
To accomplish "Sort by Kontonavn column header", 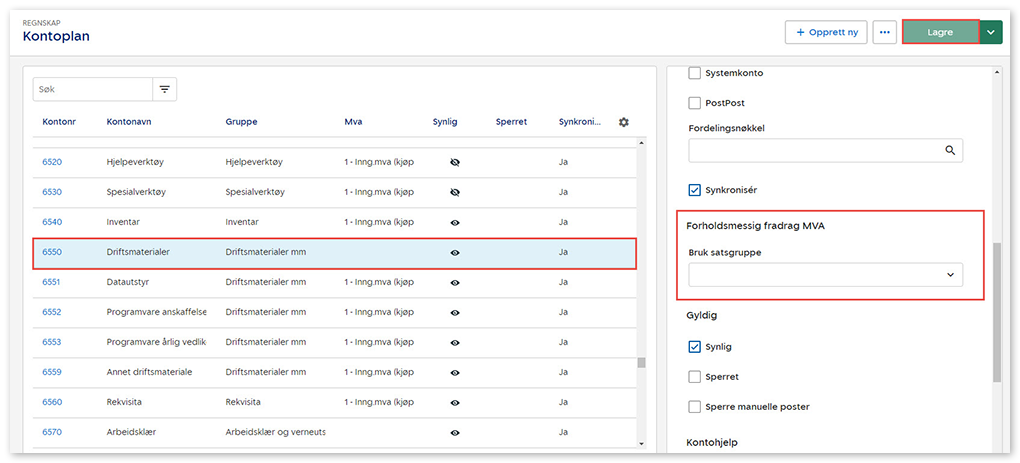I will 128,122.
